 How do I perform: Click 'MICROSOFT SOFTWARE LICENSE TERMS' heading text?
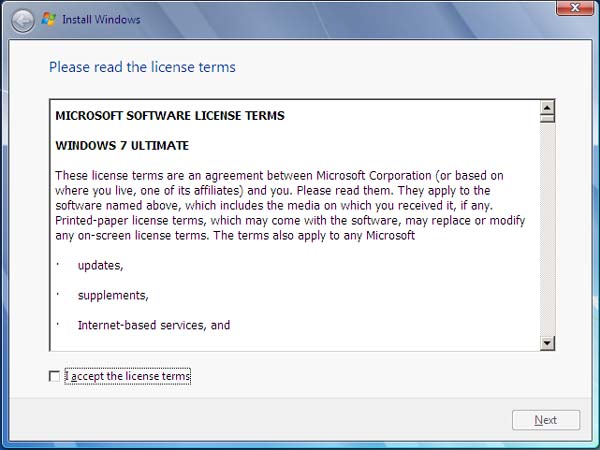[170, 116]
